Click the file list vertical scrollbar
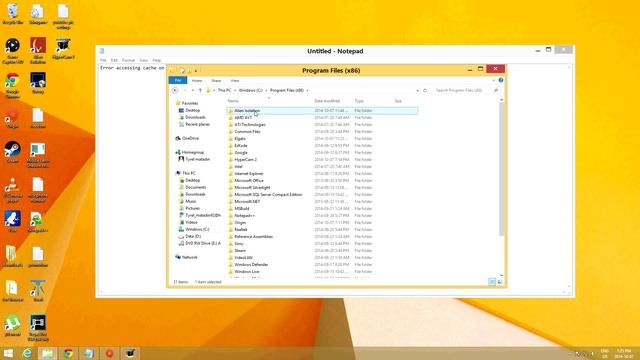 (x=502, y=169)
